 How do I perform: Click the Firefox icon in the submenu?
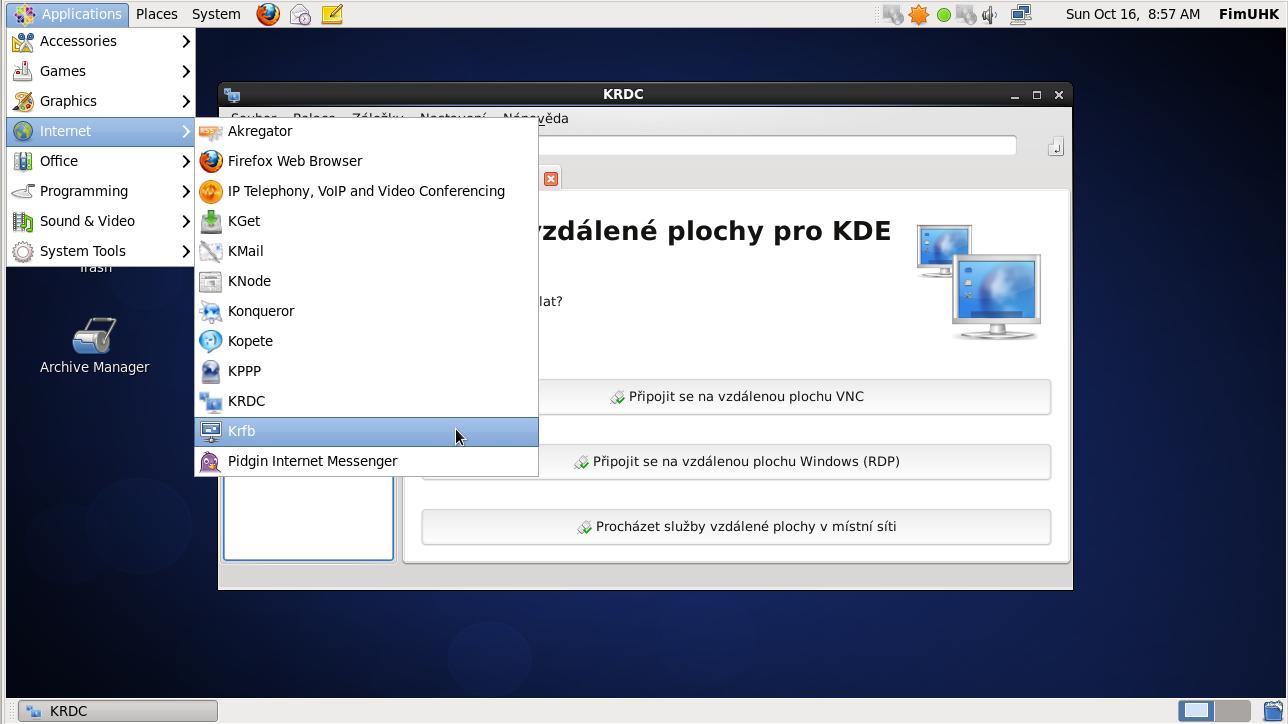point(211,161)
